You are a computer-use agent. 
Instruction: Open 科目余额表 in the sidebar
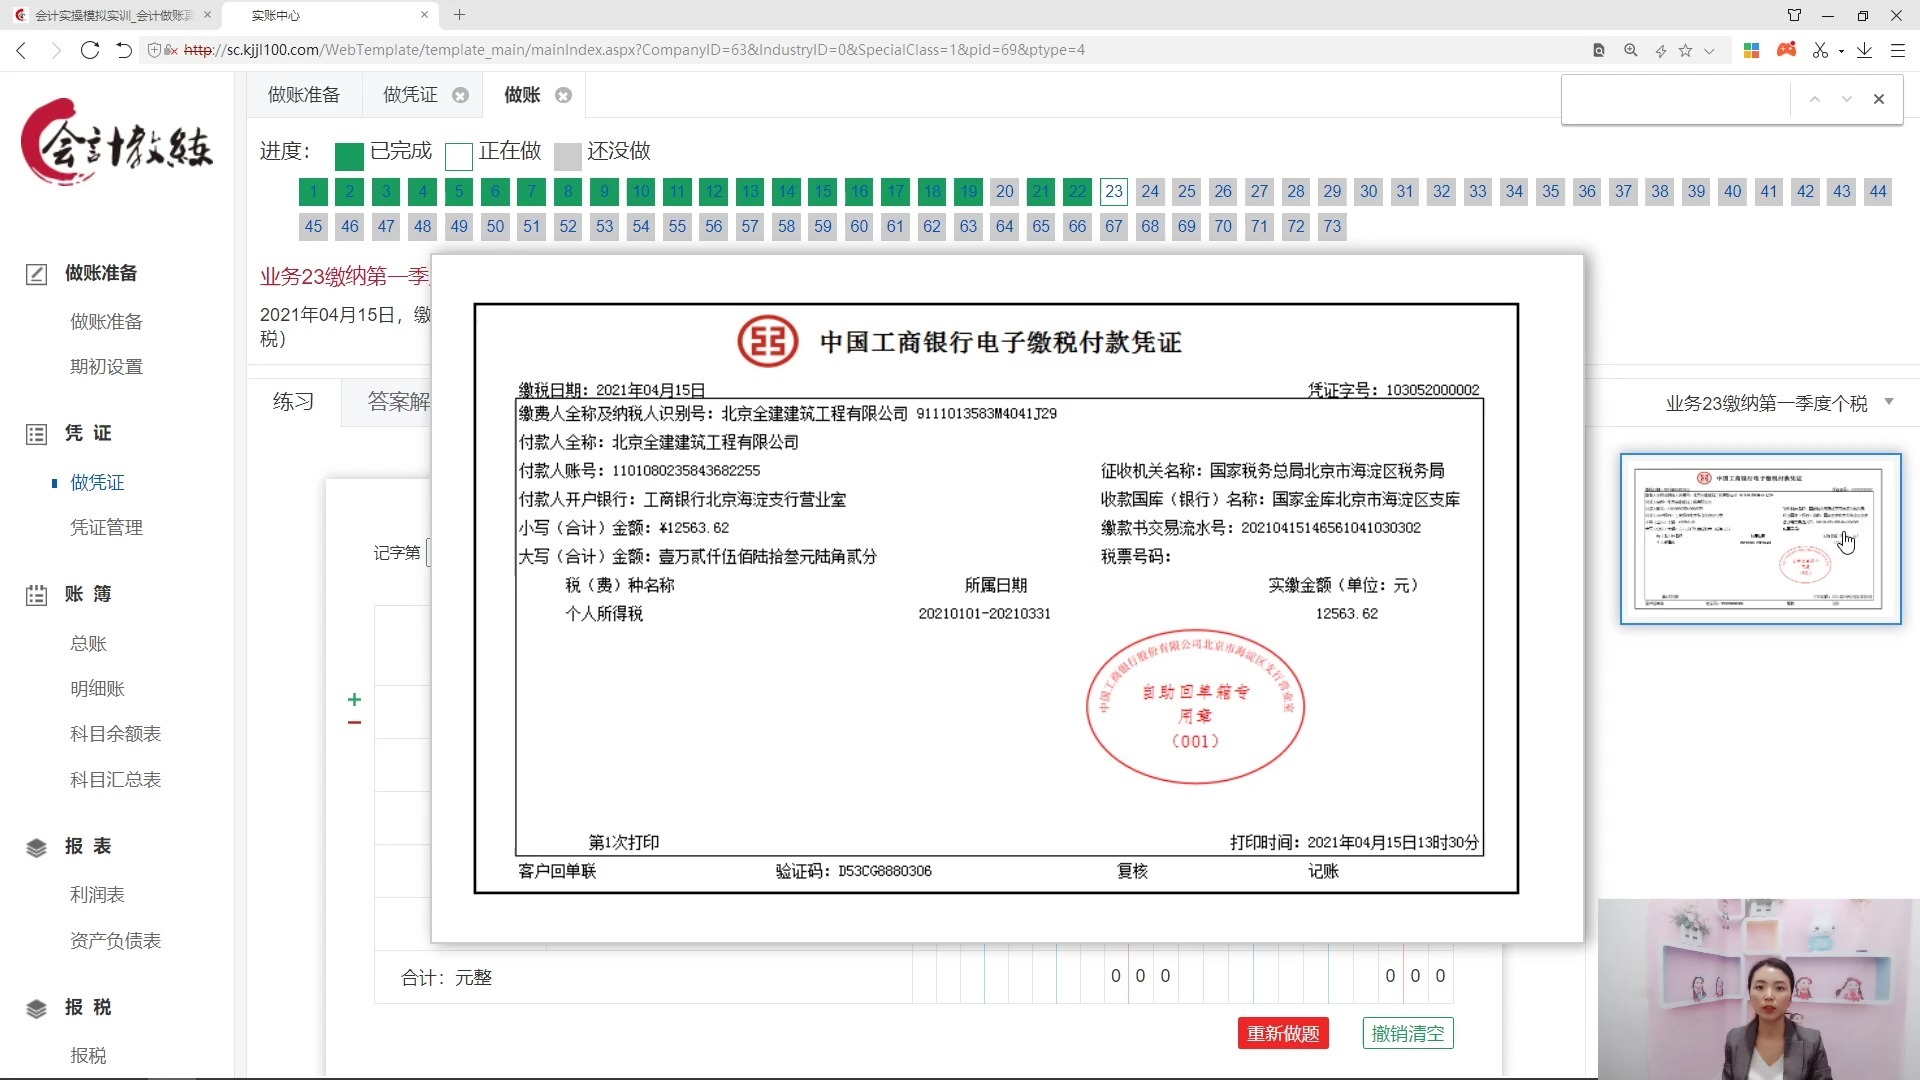point(115,734)
